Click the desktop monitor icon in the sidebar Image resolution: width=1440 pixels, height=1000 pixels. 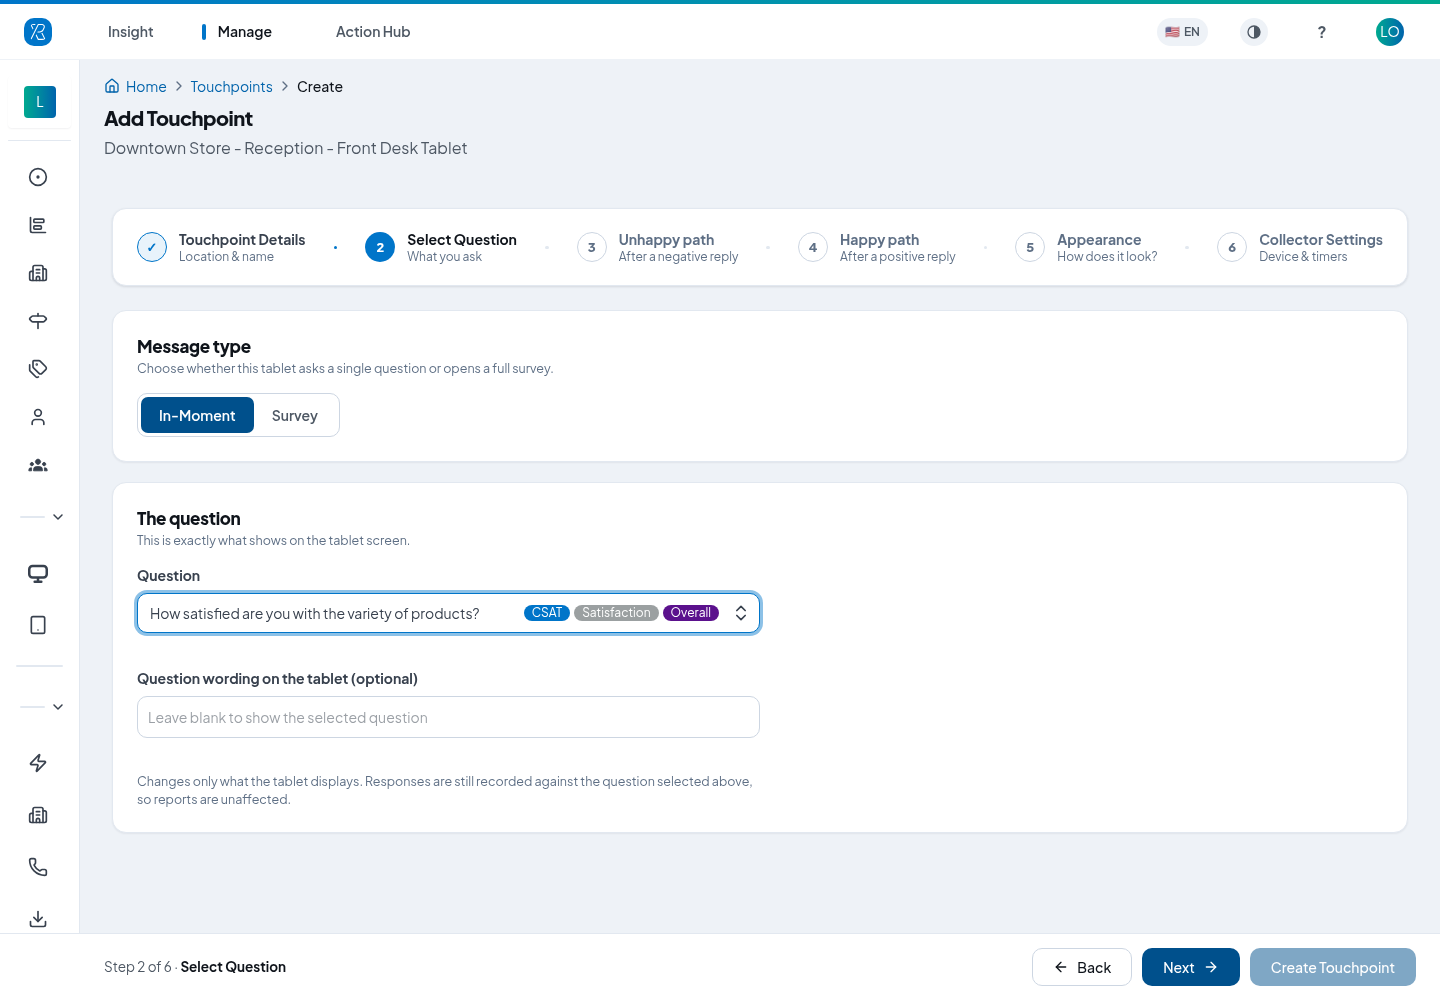pyautogui.click(x=38, y=574)
